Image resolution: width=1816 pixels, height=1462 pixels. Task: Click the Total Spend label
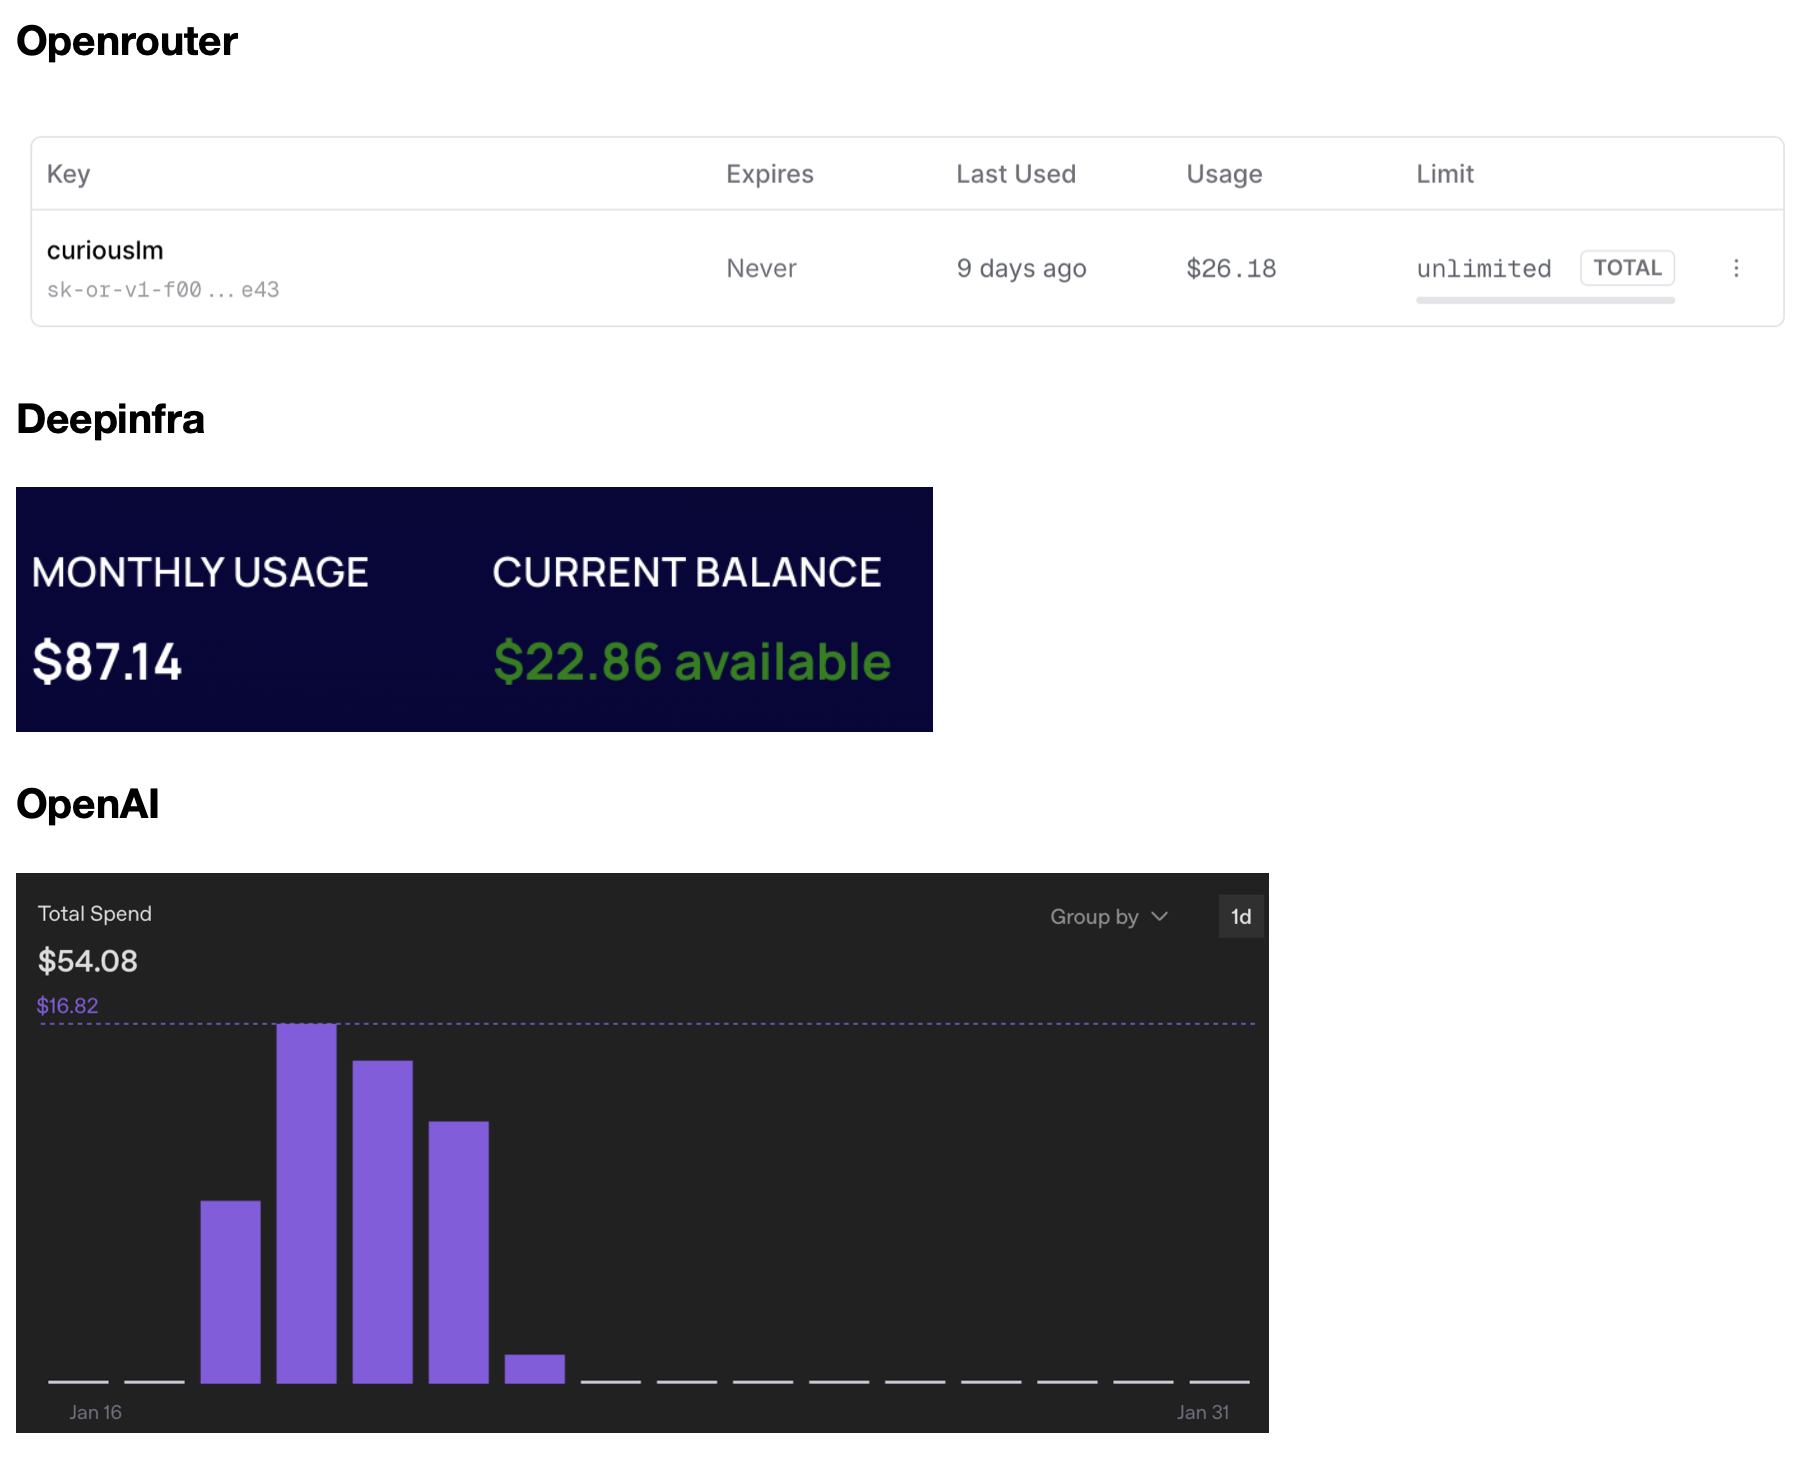tap(95, 914)
